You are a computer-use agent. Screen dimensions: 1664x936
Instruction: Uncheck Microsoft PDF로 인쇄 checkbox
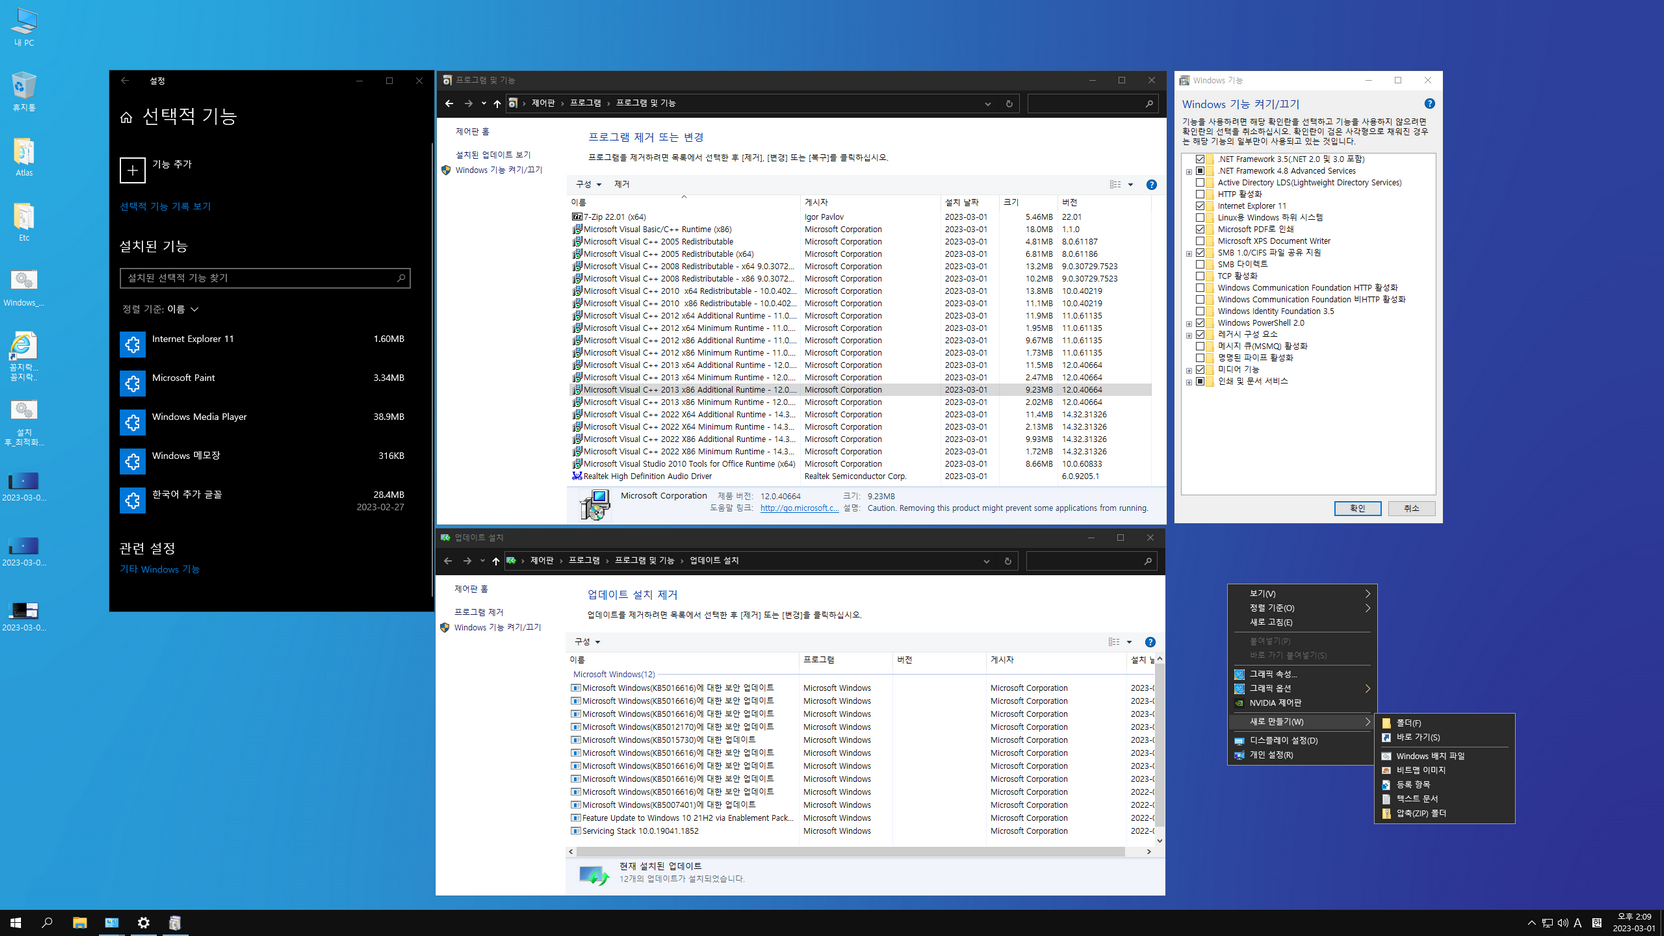coord(1200,229)
